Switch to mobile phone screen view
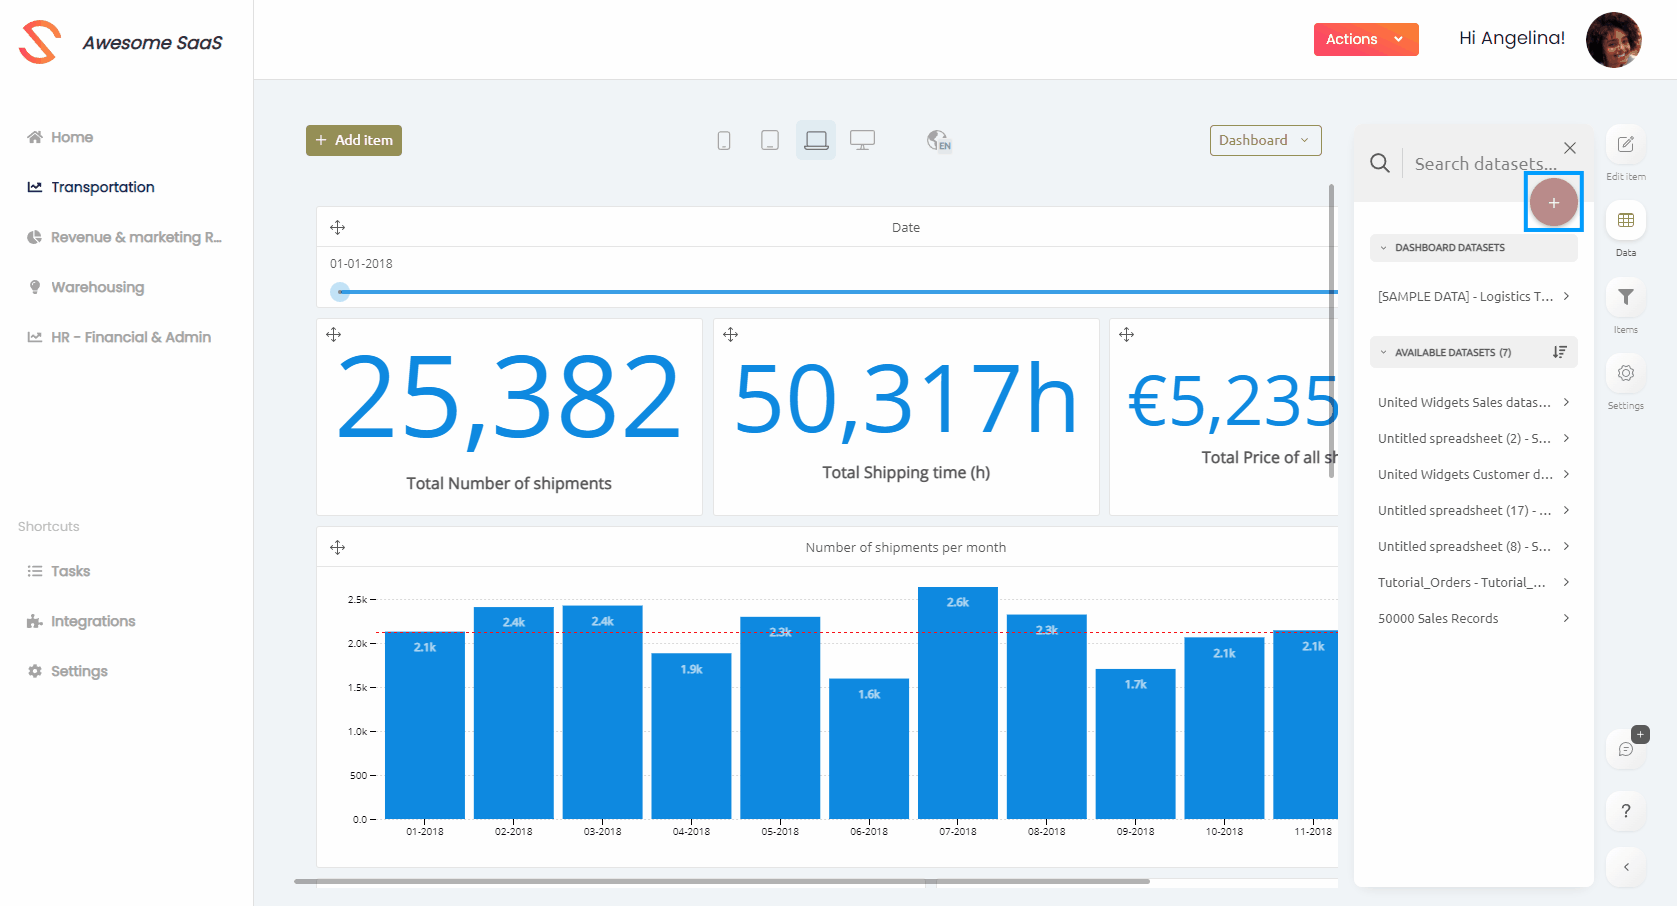The height and width of the screenshot is (906, 1677). [x=724, y=141]
